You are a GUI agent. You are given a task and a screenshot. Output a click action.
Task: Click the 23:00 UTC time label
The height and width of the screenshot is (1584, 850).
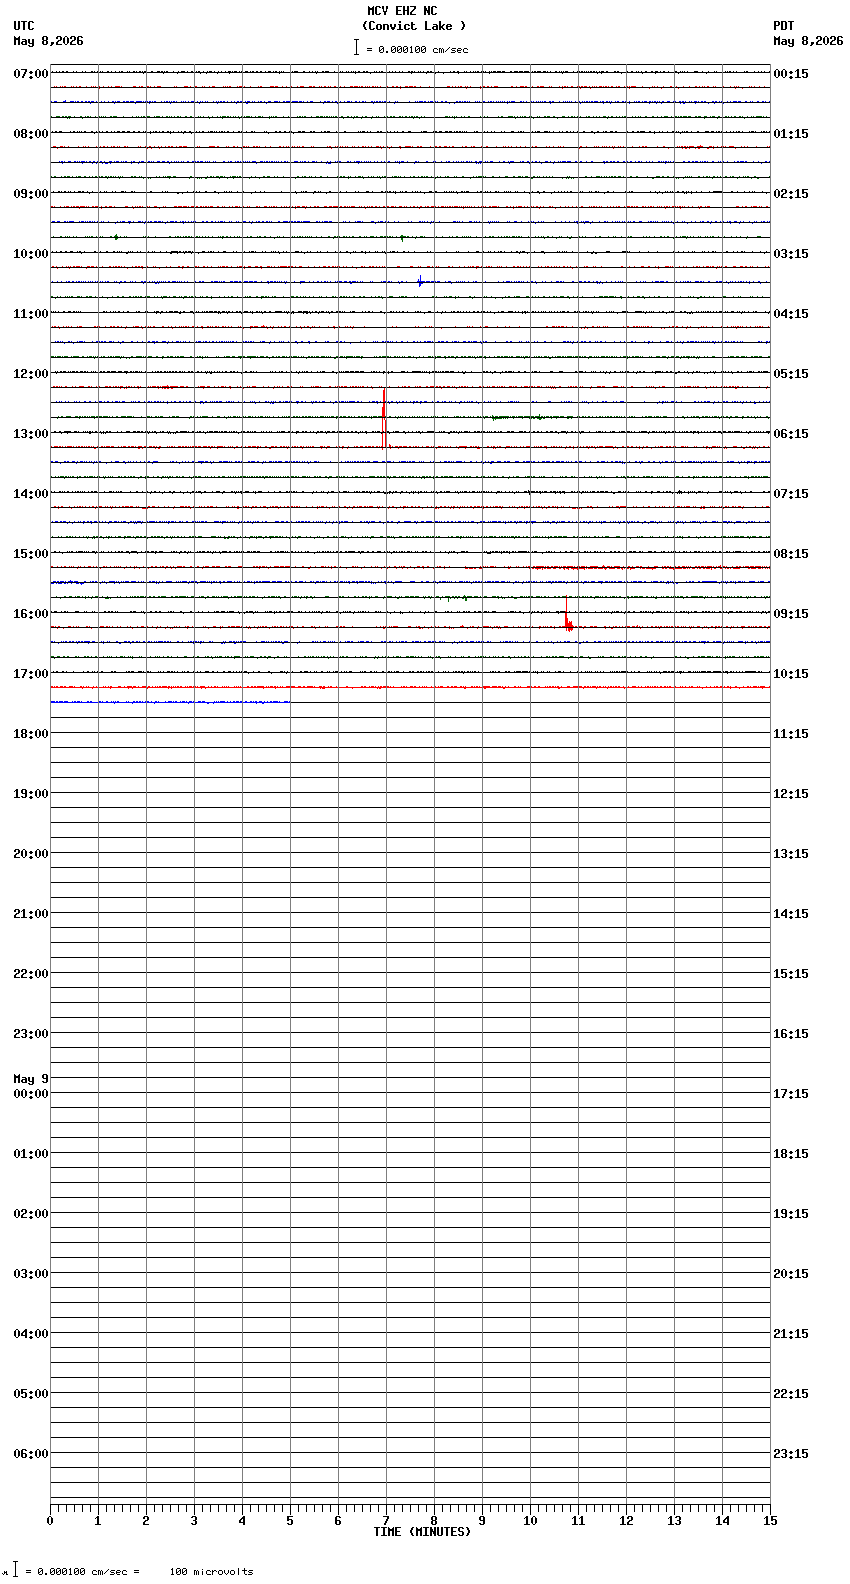(x=31, y=1034)
